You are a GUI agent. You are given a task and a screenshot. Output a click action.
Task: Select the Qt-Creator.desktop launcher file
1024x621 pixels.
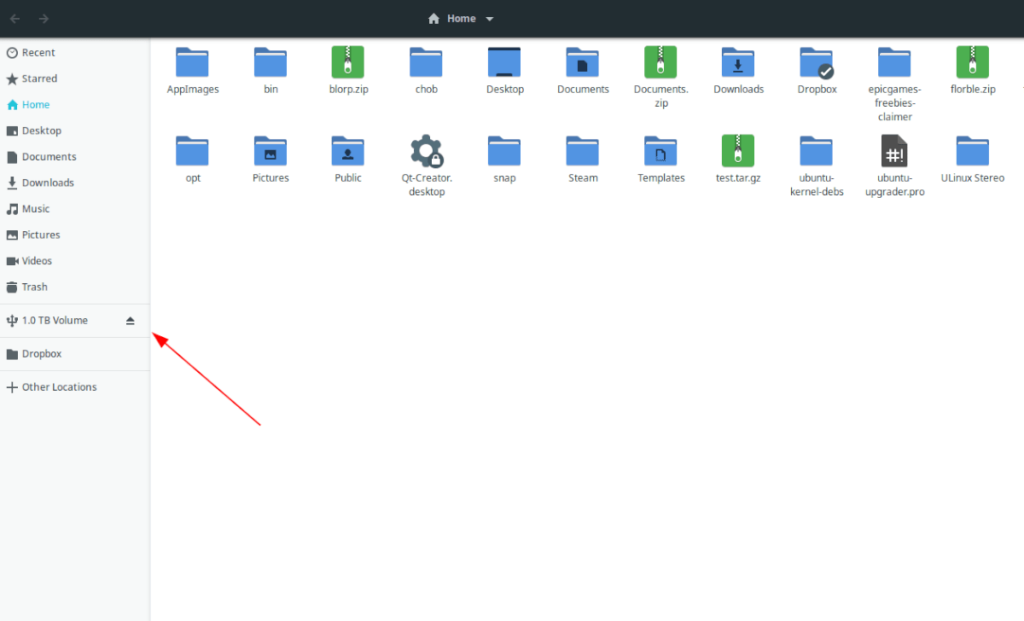coord(426,151)
